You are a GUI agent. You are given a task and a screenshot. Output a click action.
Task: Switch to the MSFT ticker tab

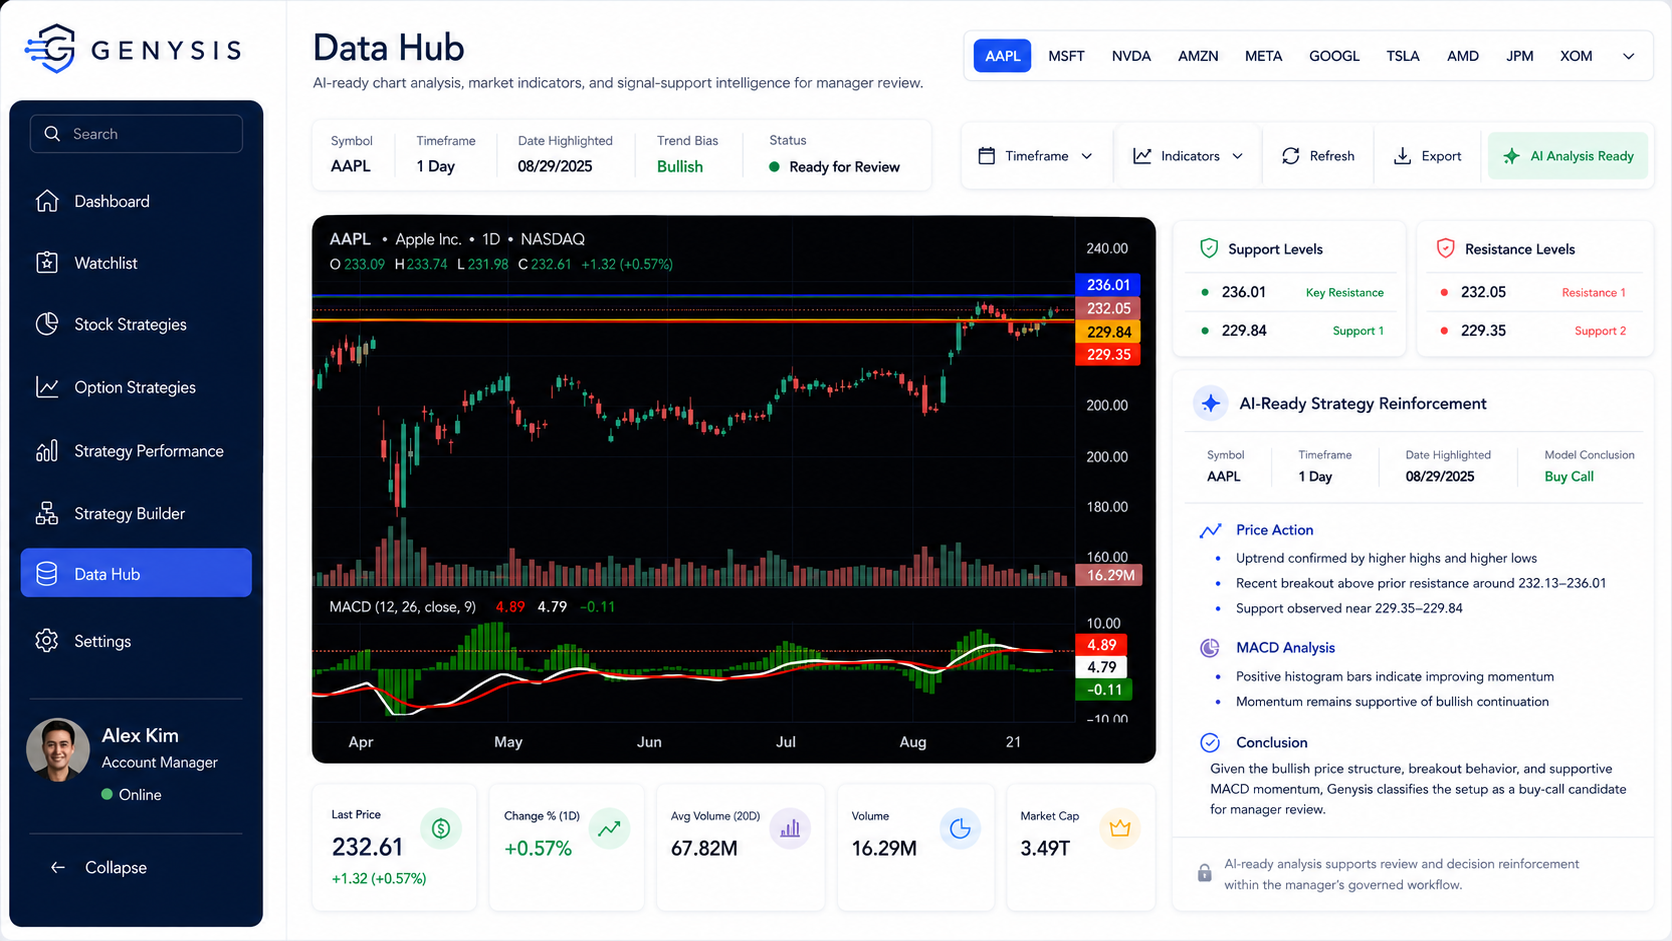pyautogui.click(x=1066, y=56)
